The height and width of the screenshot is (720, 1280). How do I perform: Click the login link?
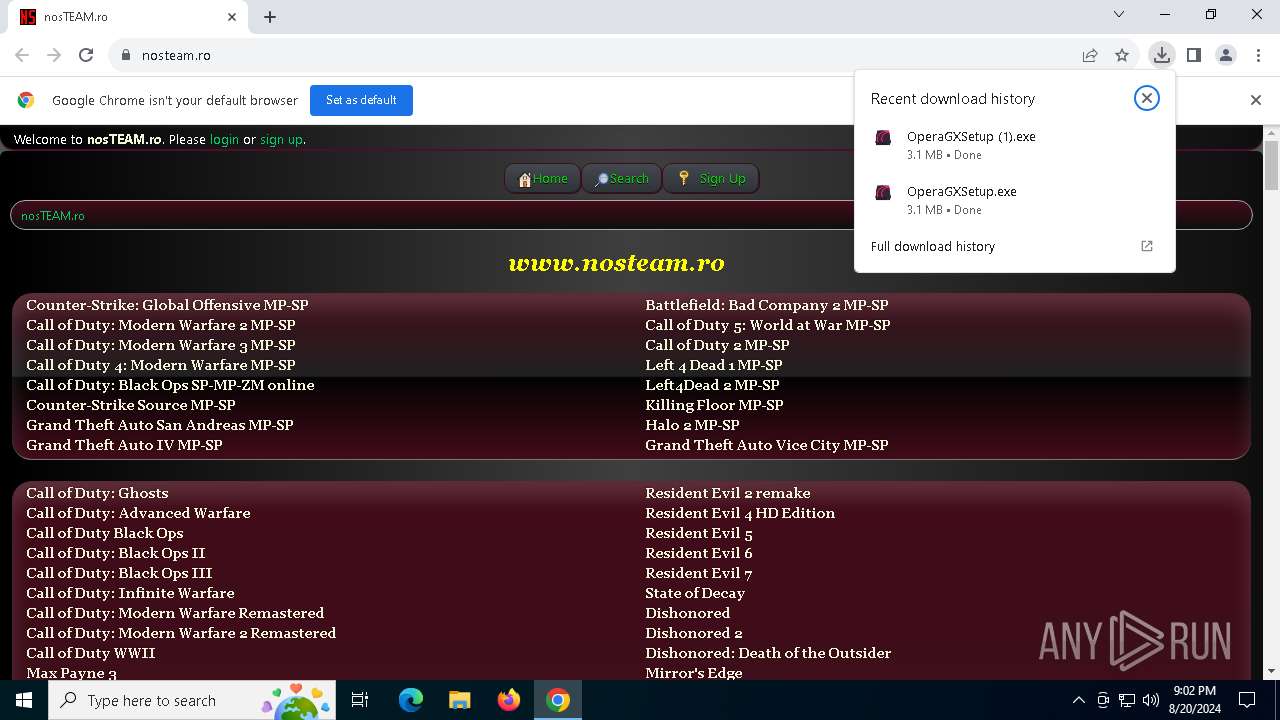(224, 140)
